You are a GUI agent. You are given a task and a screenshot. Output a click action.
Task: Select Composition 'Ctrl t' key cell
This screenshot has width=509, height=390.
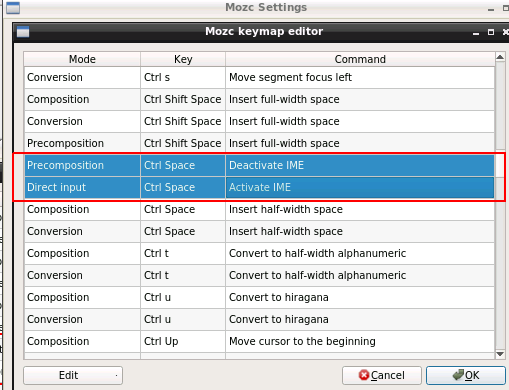[183, 253]
